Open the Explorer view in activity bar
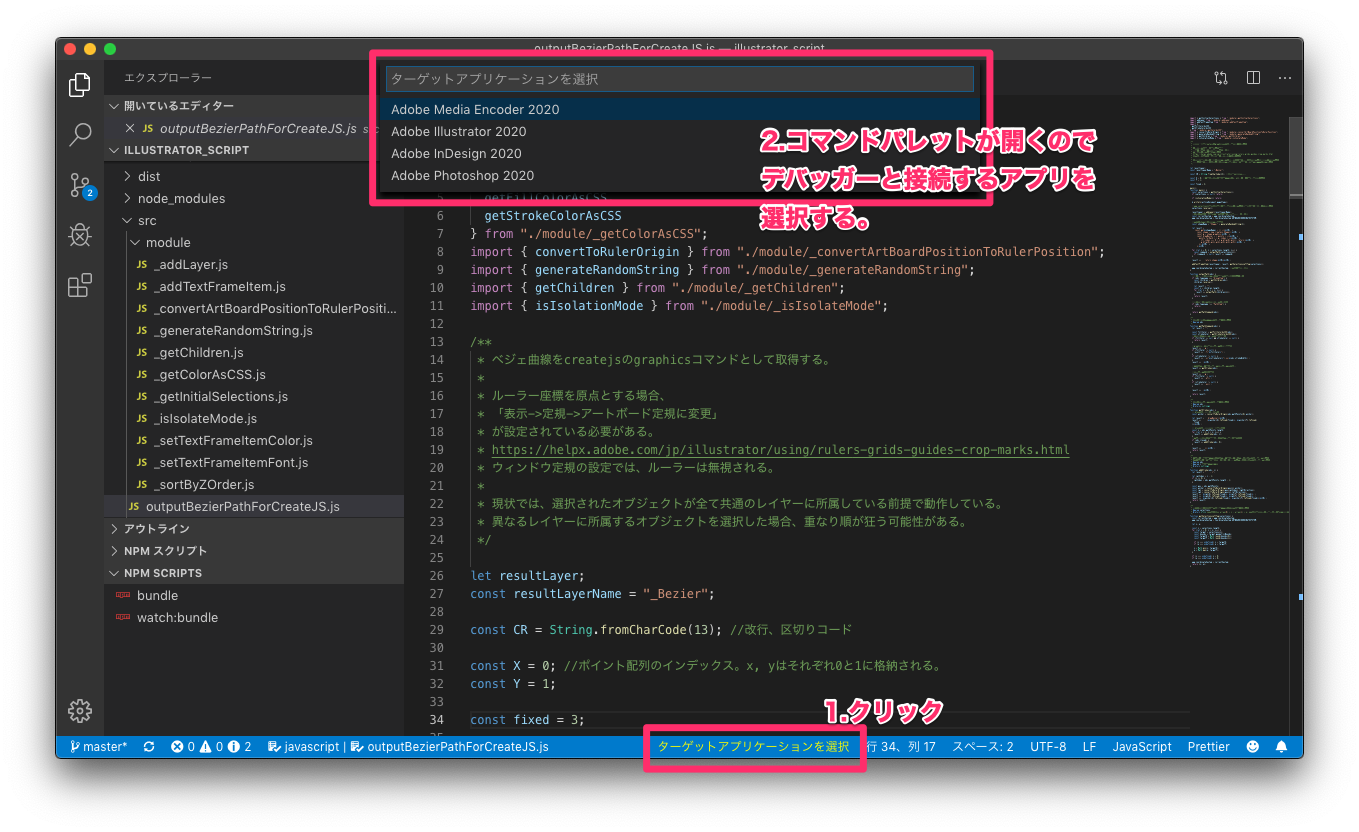The height and width of the screenshot is (832, 1359). click(x=80, y=85)
